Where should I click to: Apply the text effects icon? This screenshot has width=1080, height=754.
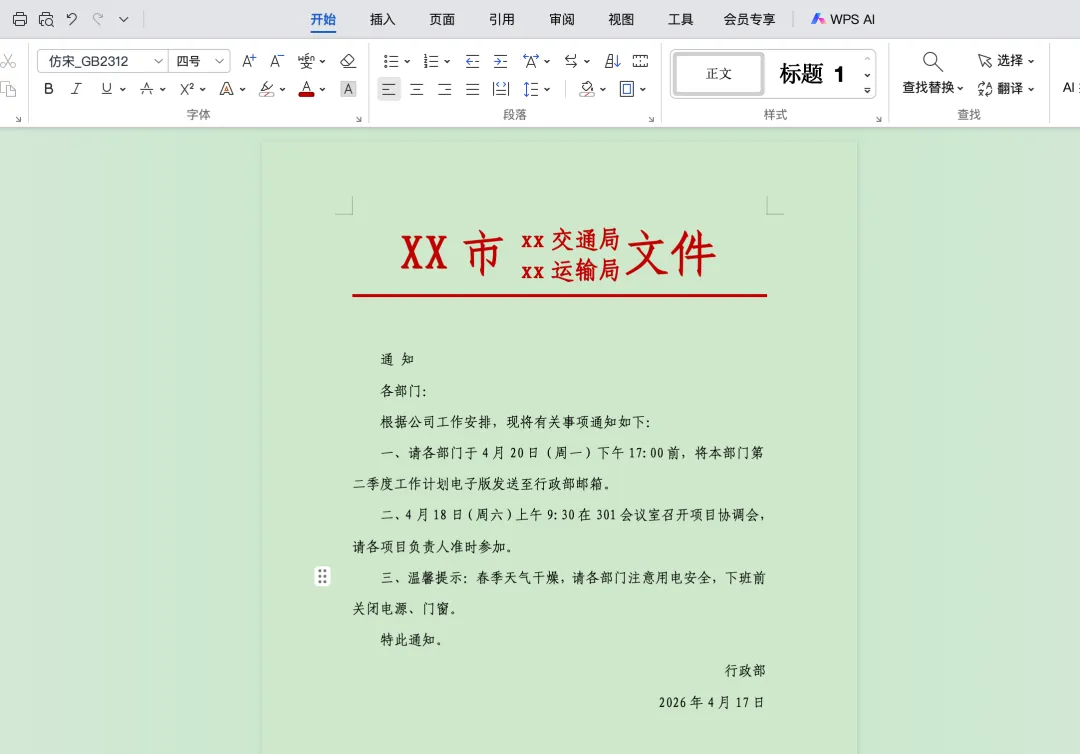[226, 89]
